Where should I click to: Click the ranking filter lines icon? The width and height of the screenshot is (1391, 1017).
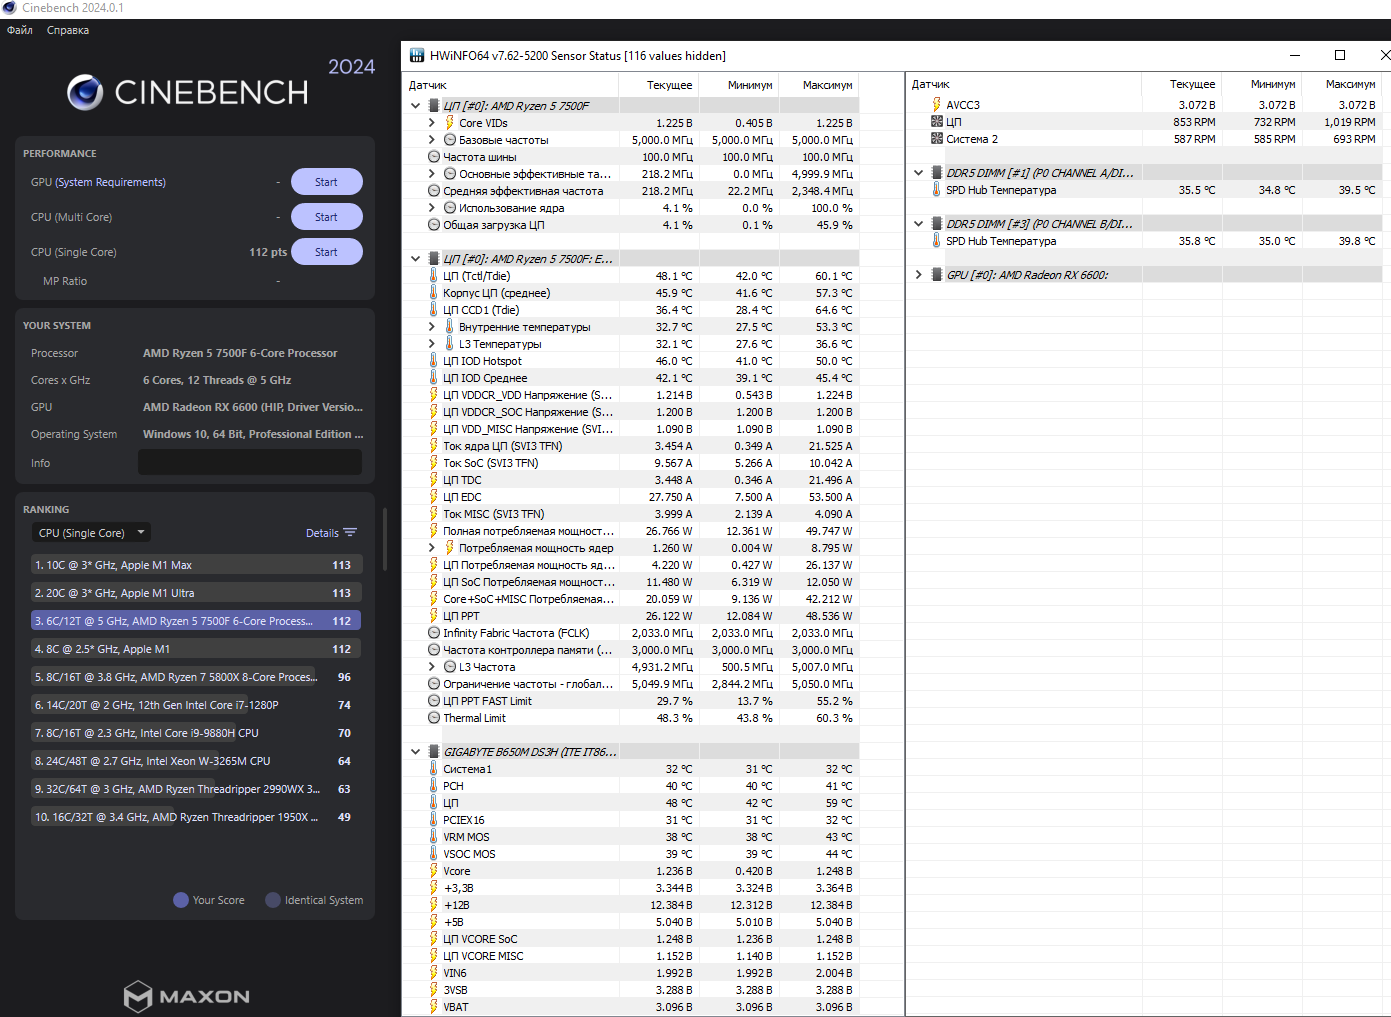[x=350, y=533]
